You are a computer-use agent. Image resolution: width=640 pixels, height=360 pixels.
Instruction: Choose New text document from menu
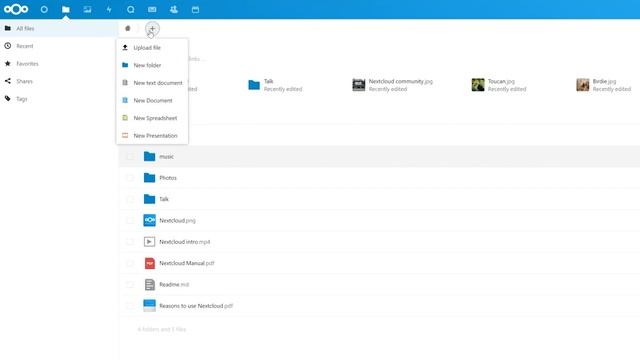pyautogui.click(x=152, y=83)
